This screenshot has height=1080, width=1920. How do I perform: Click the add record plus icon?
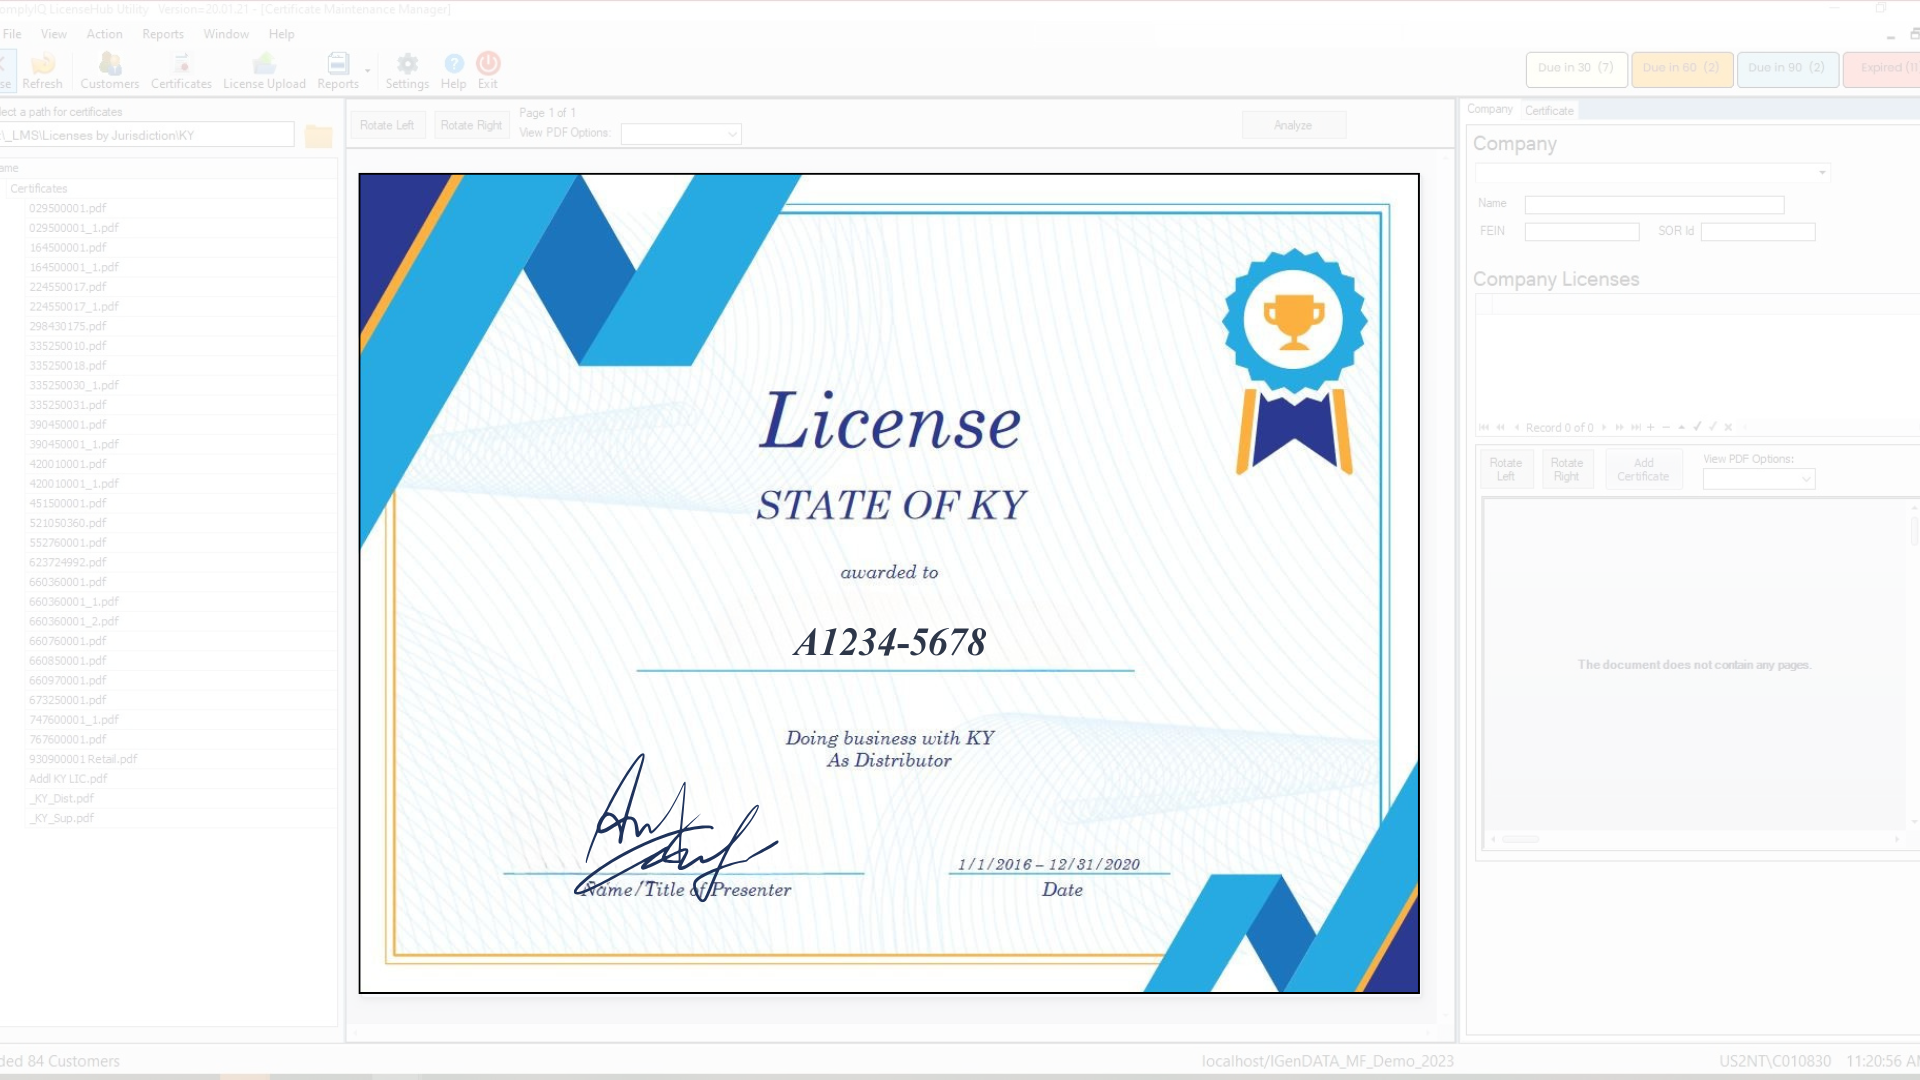pyautogui.click(x=1651, y=427)
